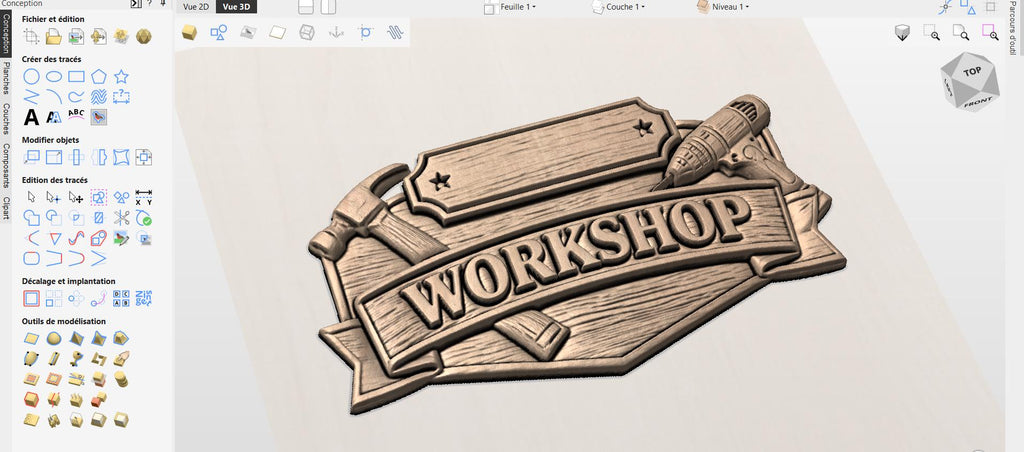Screen dimensions: 1024x452
Task: Click the wavy toolpath lines icon
Action: 394,32
